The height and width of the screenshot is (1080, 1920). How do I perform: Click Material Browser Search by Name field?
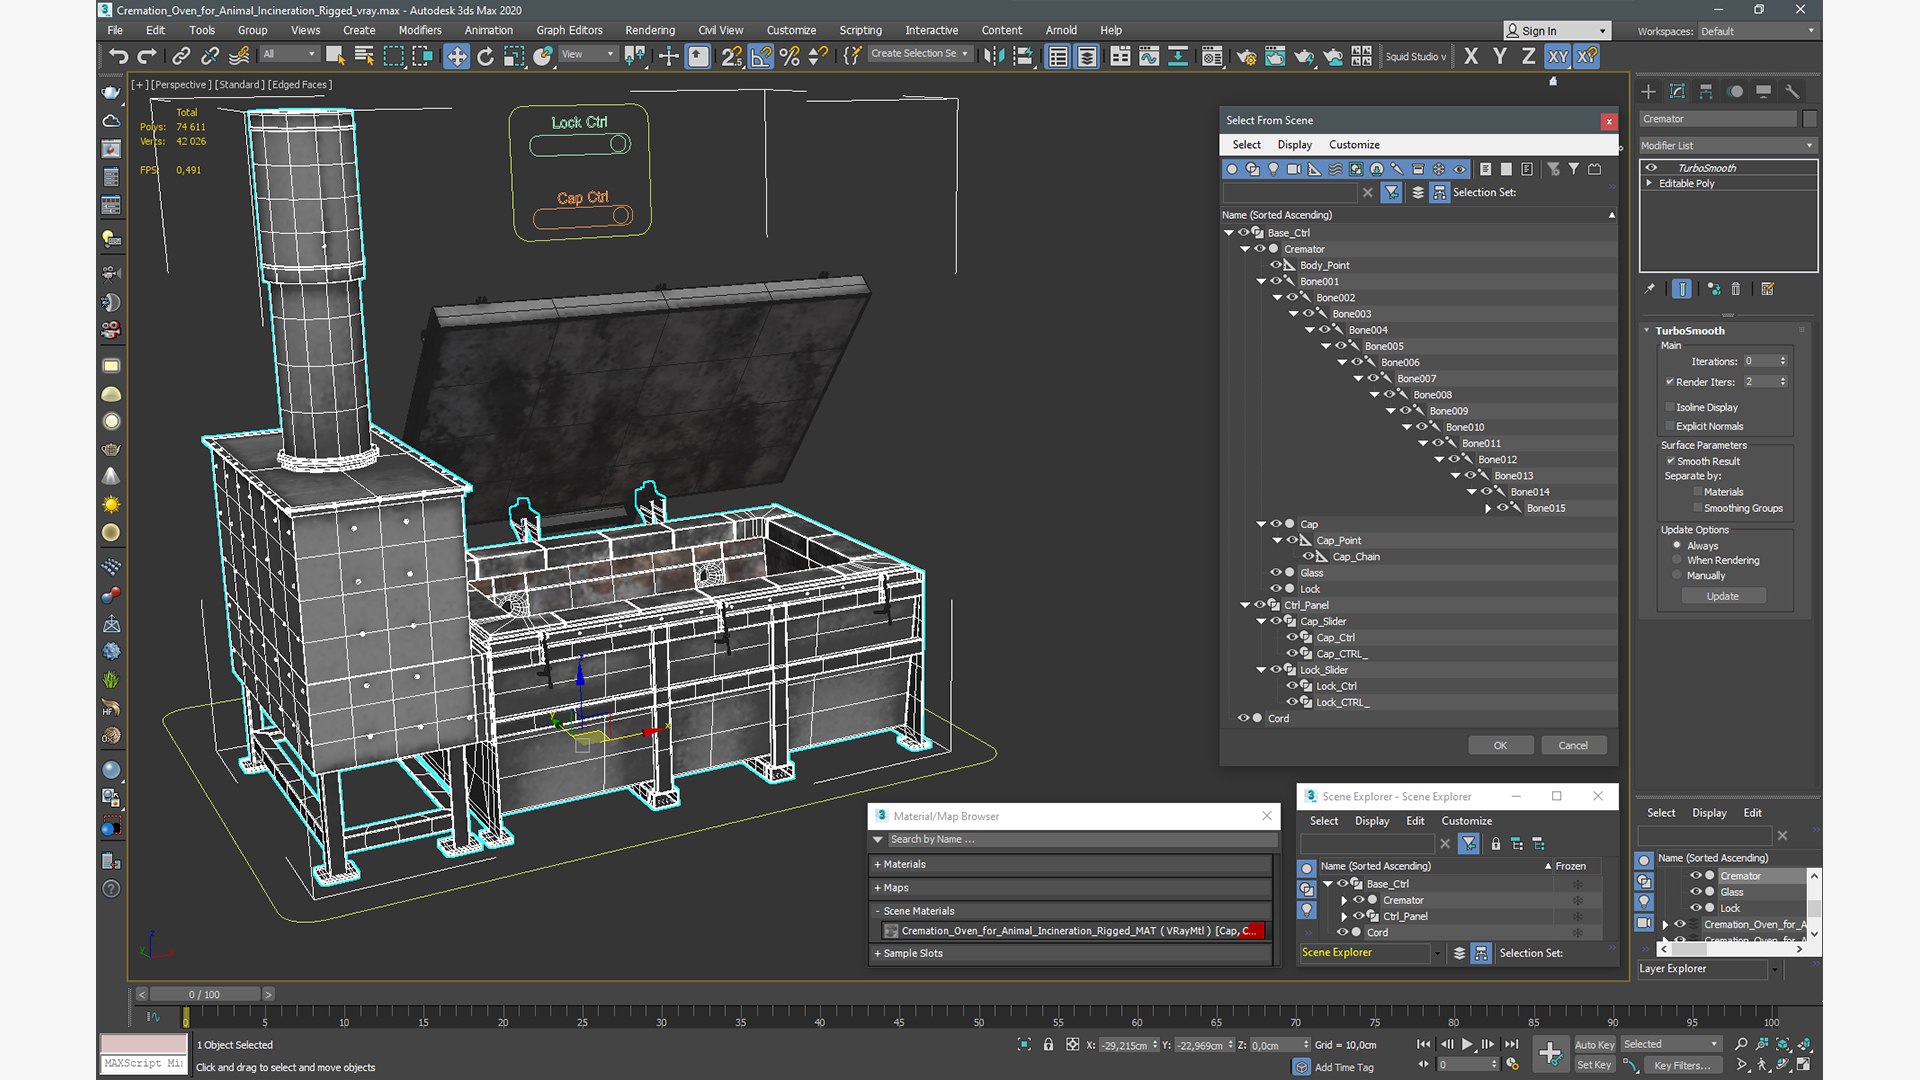click(1080, 840)
